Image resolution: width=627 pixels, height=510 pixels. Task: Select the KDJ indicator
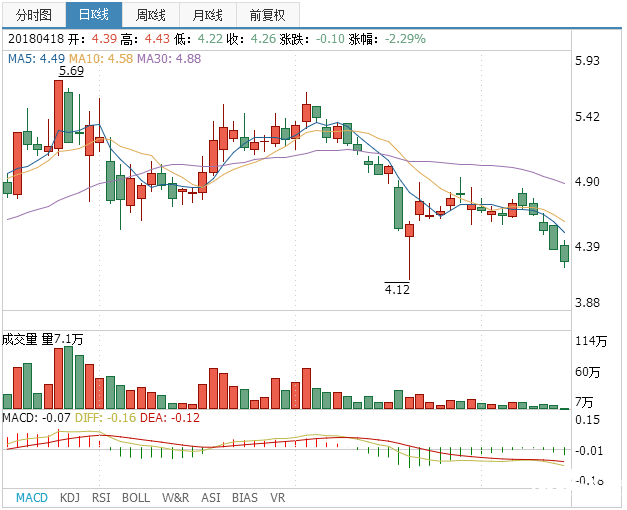70,498
